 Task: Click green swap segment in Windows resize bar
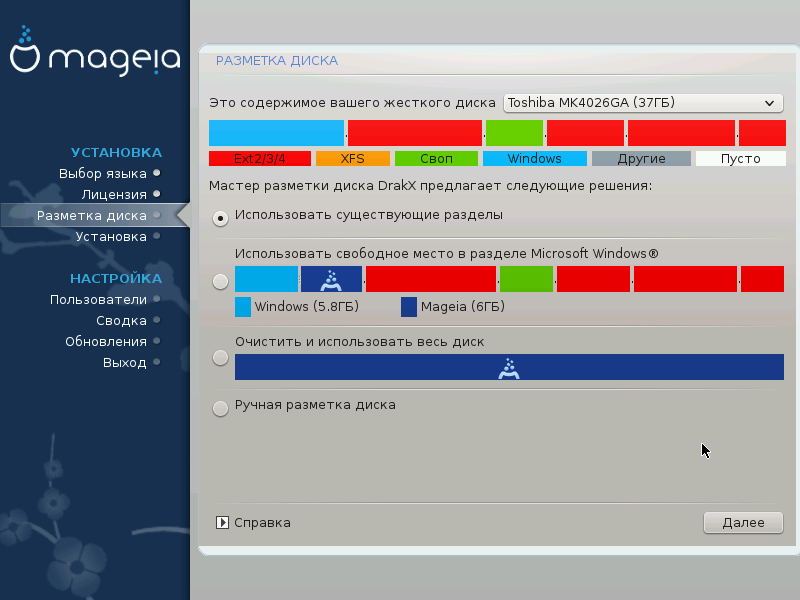tap(527, 279)
